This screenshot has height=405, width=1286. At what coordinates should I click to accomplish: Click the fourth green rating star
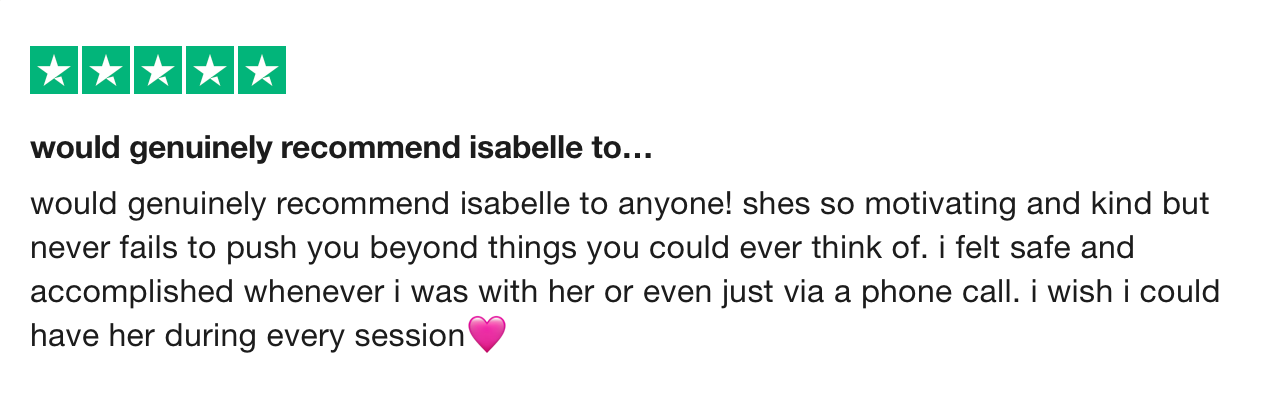coord(210,70)
